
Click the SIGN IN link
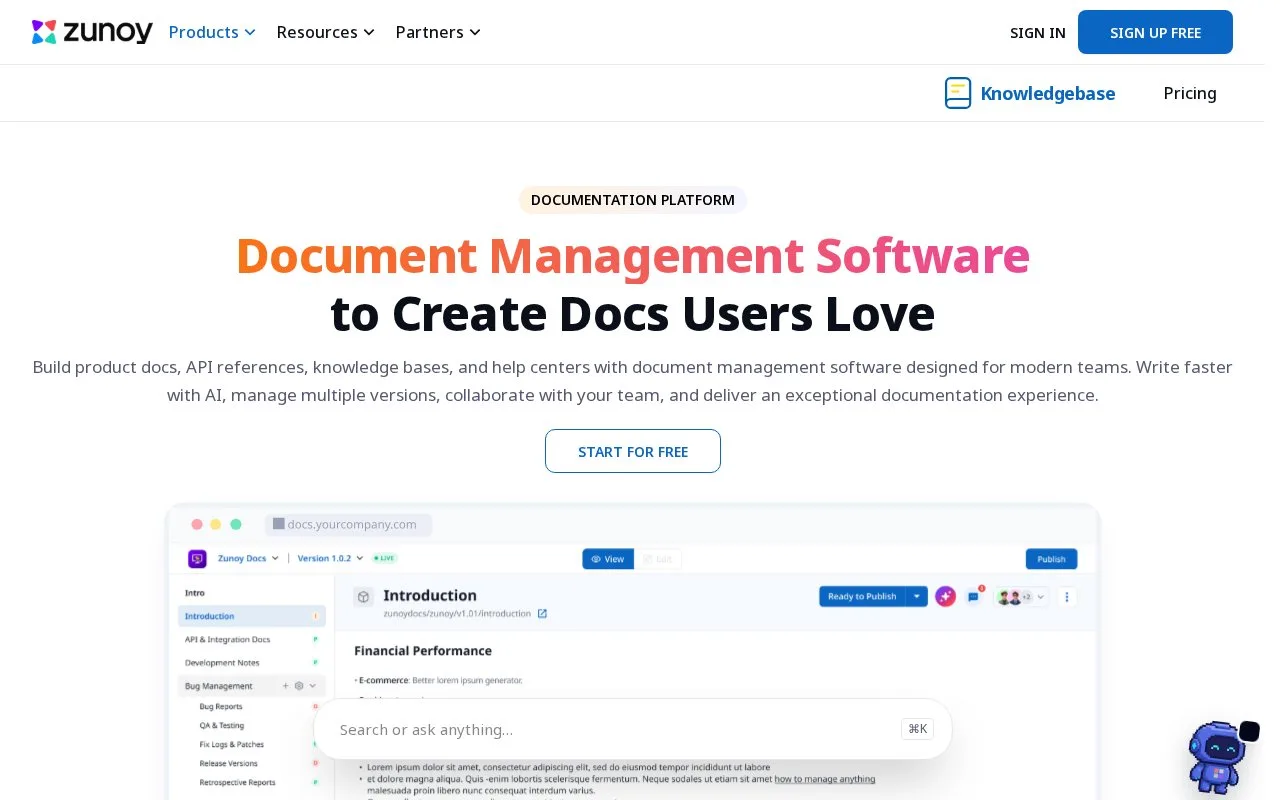(1038, 32)
